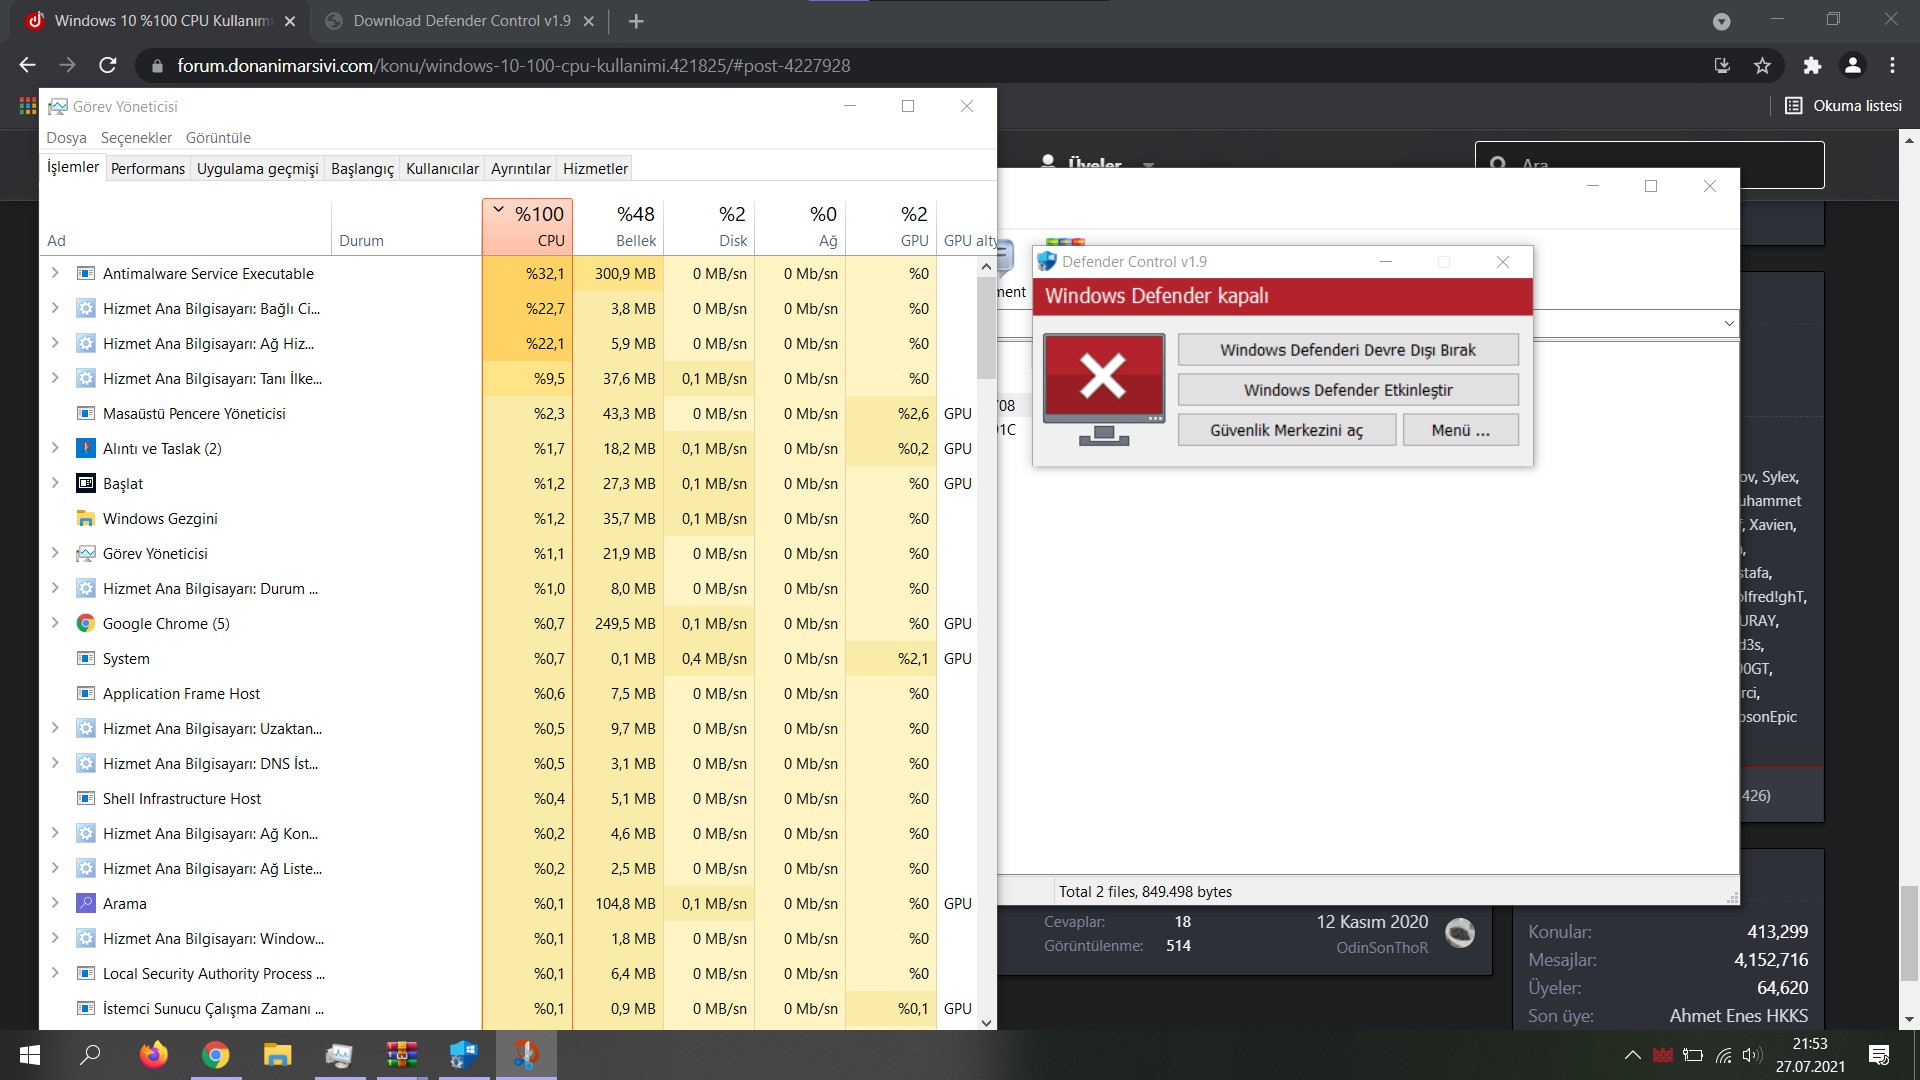Show hidden system tray icons
The height and width of the screenshot is (1080, 1920).
pos(1633,1055)
